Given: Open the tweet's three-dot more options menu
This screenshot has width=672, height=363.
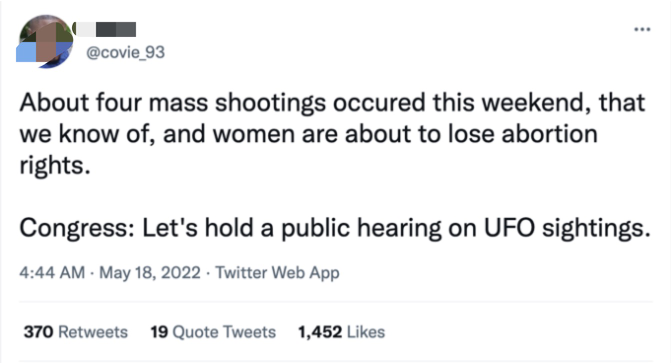Looking at the screenshot, I should [x=642, y=29].
